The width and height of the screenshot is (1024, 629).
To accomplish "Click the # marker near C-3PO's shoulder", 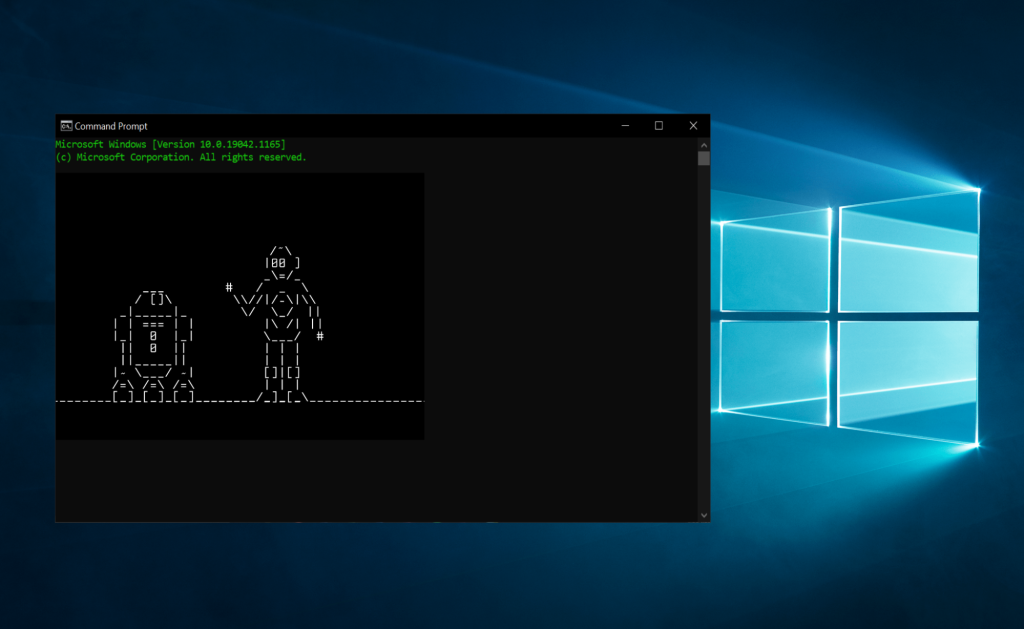I will click(x=229, y=288).
